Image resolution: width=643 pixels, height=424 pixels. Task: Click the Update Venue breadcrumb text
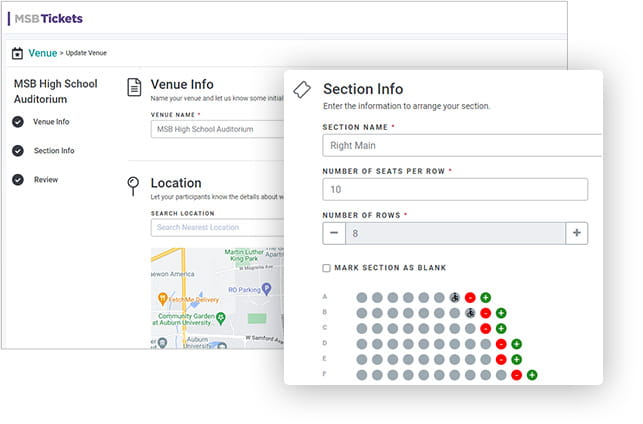86,53
